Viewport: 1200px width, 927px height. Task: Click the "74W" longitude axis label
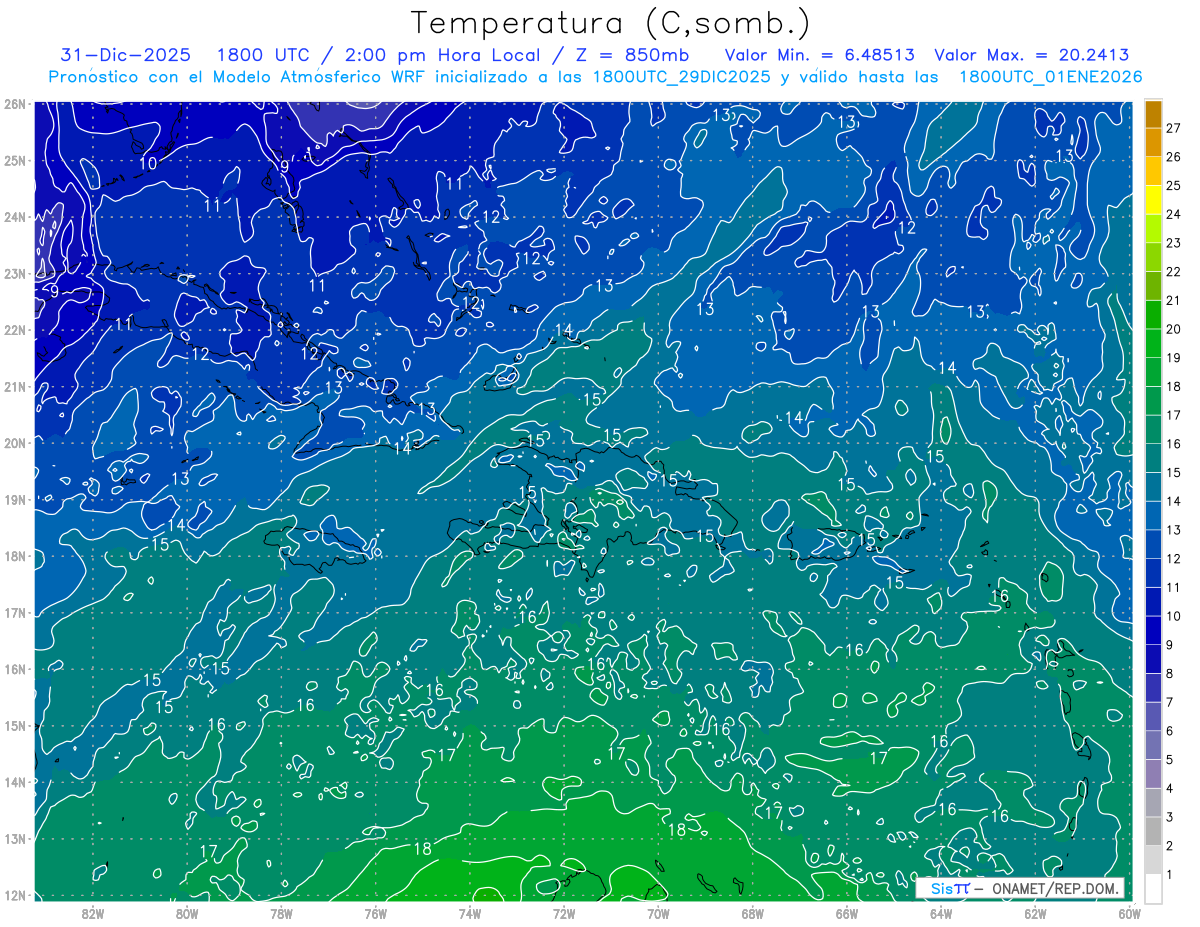point(470,913)
